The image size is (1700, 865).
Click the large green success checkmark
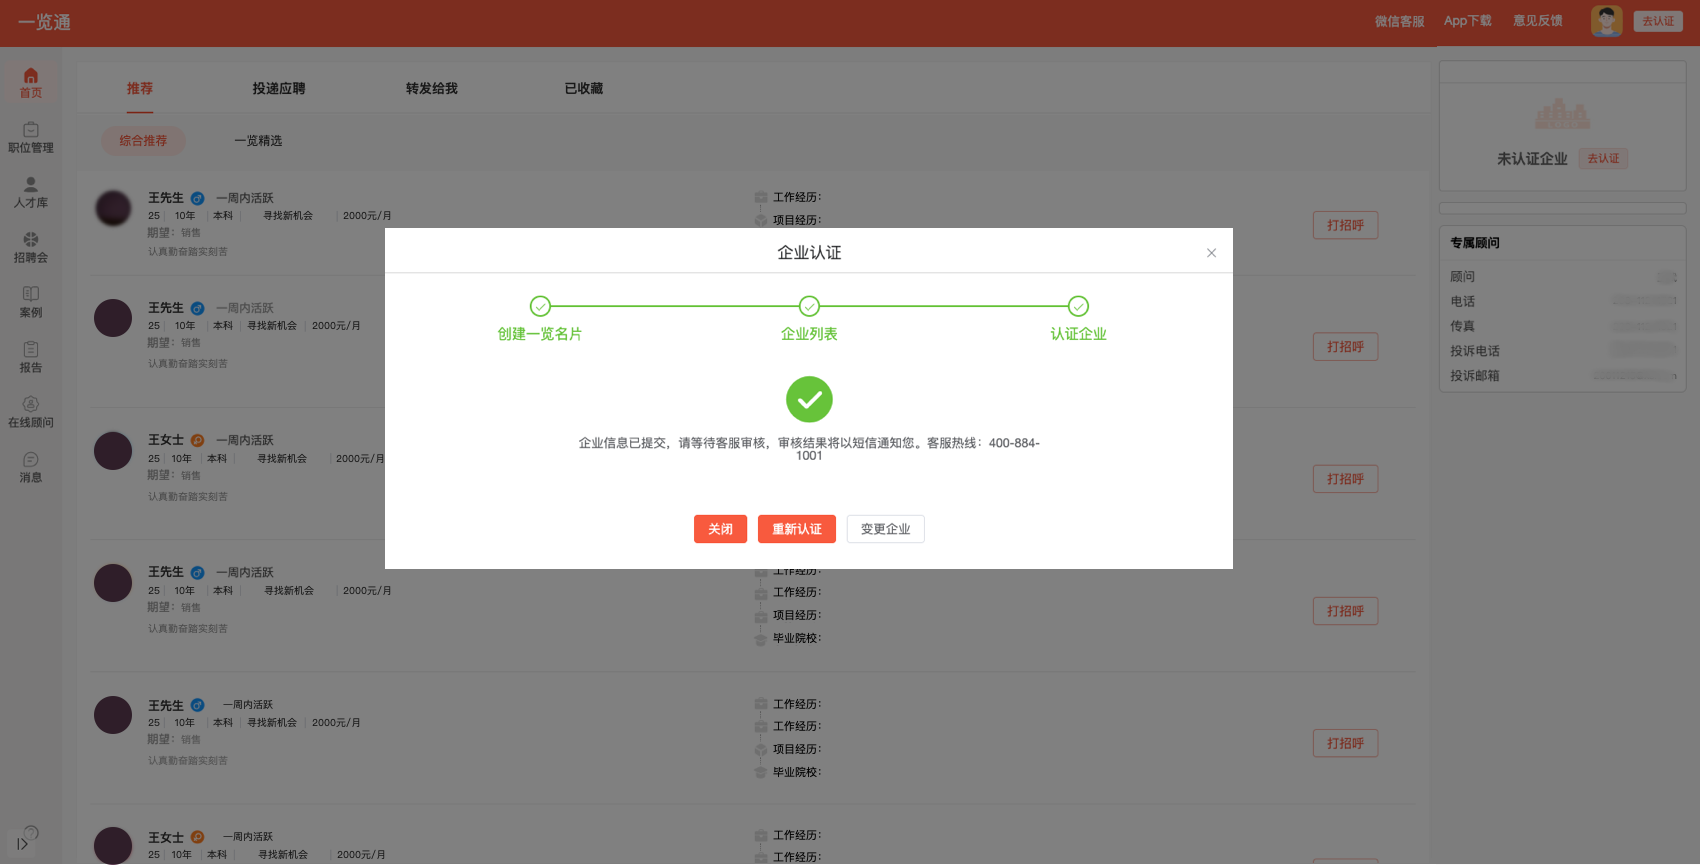[x=809, y=399]
